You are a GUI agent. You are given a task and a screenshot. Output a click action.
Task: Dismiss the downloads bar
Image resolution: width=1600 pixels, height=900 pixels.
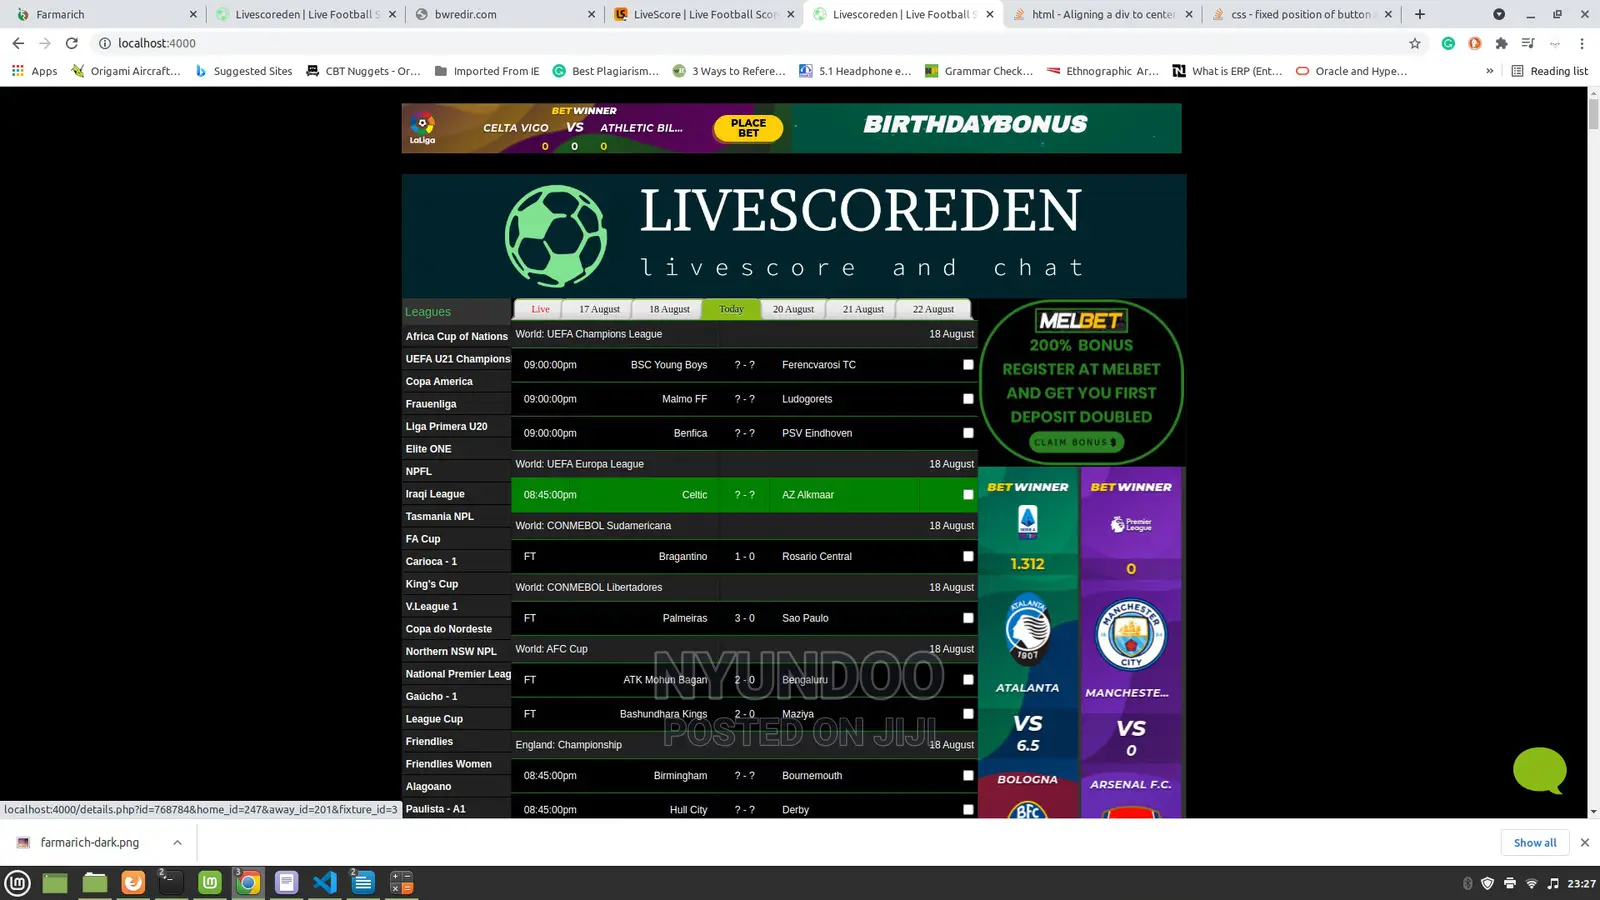[1584, 842]
